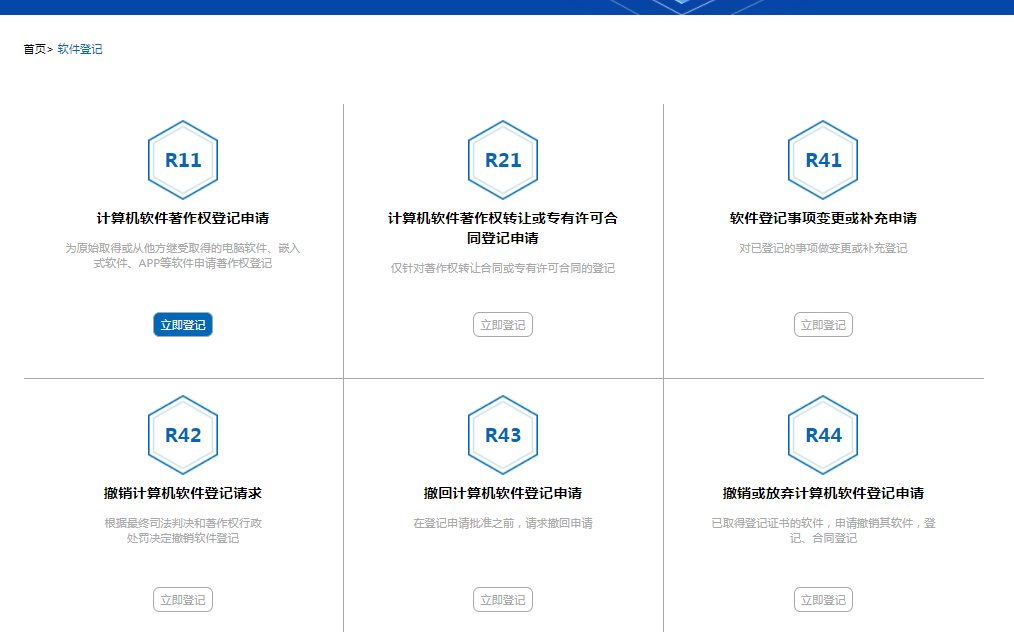Click title 撤回计算机软件登记申请
1014x632 pixels.
(503, 490)
